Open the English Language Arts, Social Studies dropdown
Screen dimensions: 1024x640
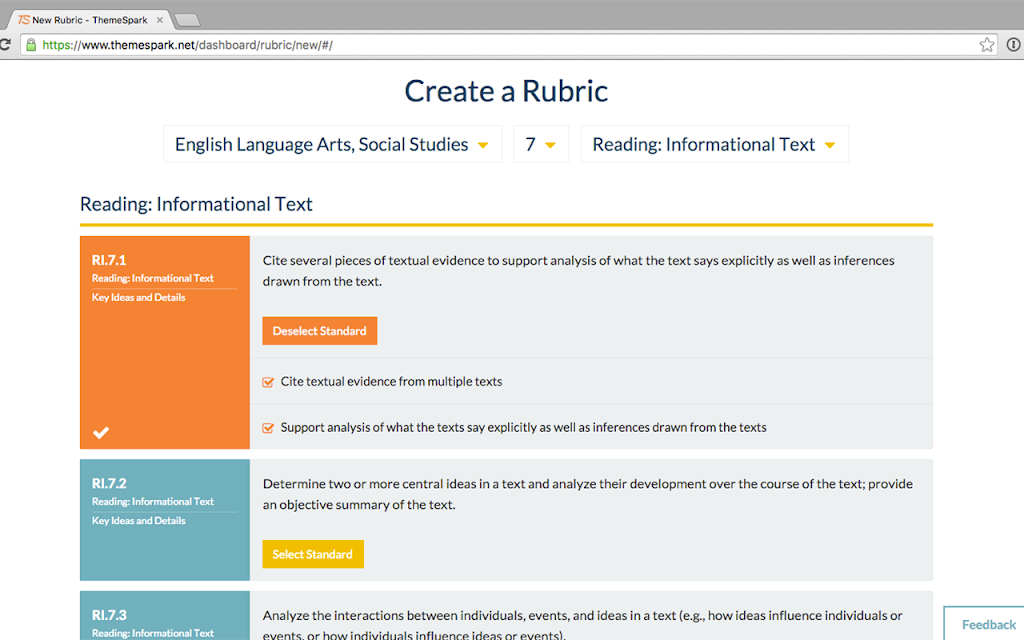[x=332, y=144]
